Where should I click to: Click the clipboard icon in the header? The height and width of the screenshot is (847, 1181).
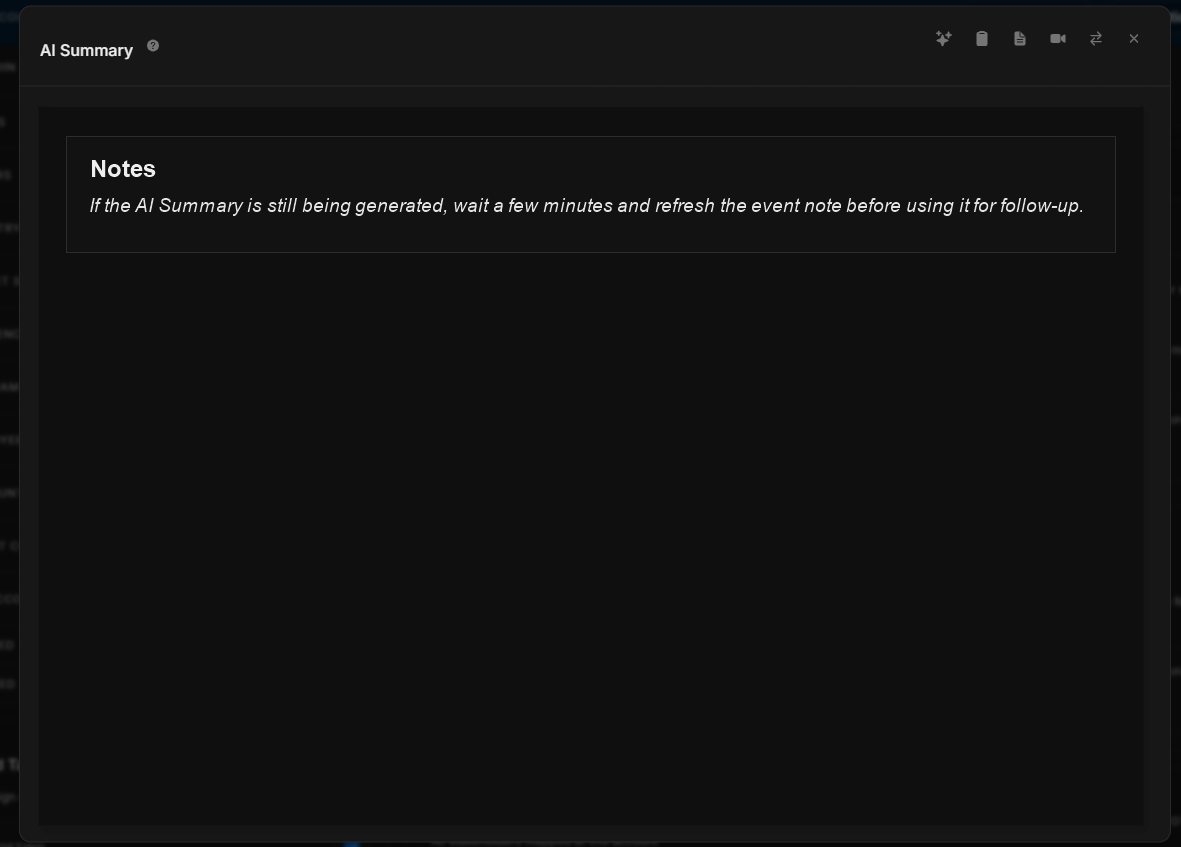pos(982,38)
